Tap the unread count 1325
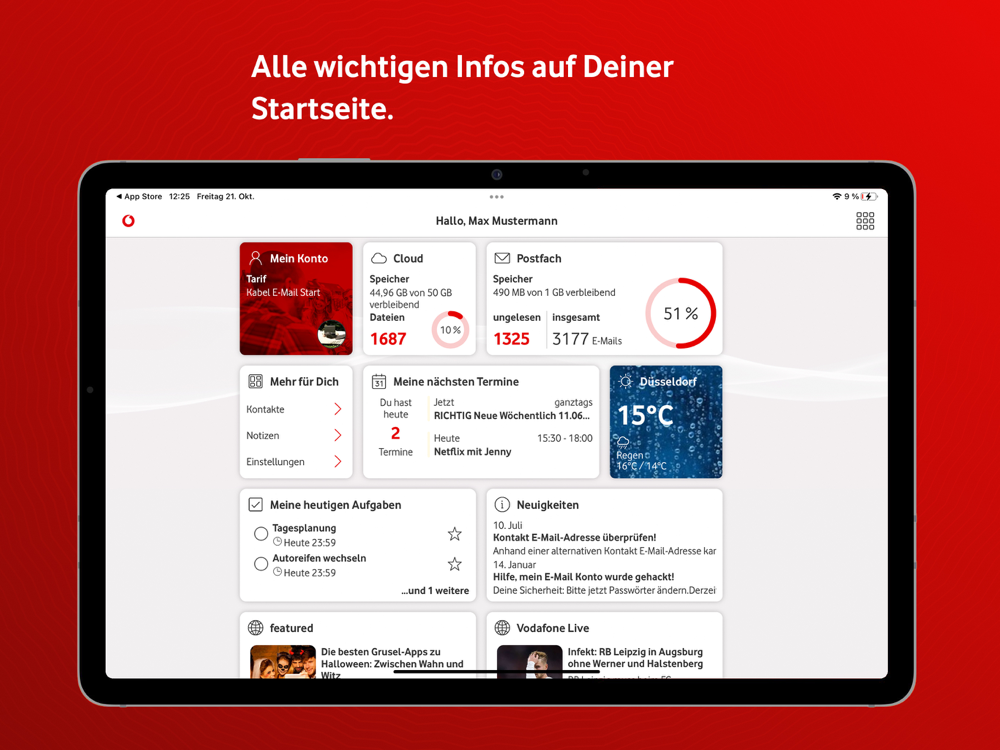The width and height of the screenshot is (1000, 750). pyautogui.click(x=511, y=339)
